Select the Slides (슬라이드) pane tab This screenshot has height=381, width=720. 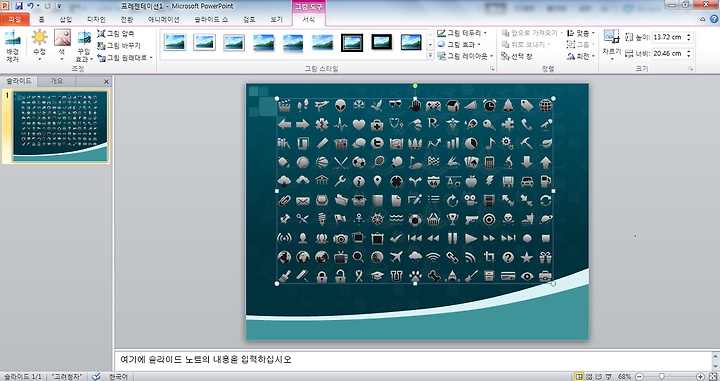tap(18, 81)
